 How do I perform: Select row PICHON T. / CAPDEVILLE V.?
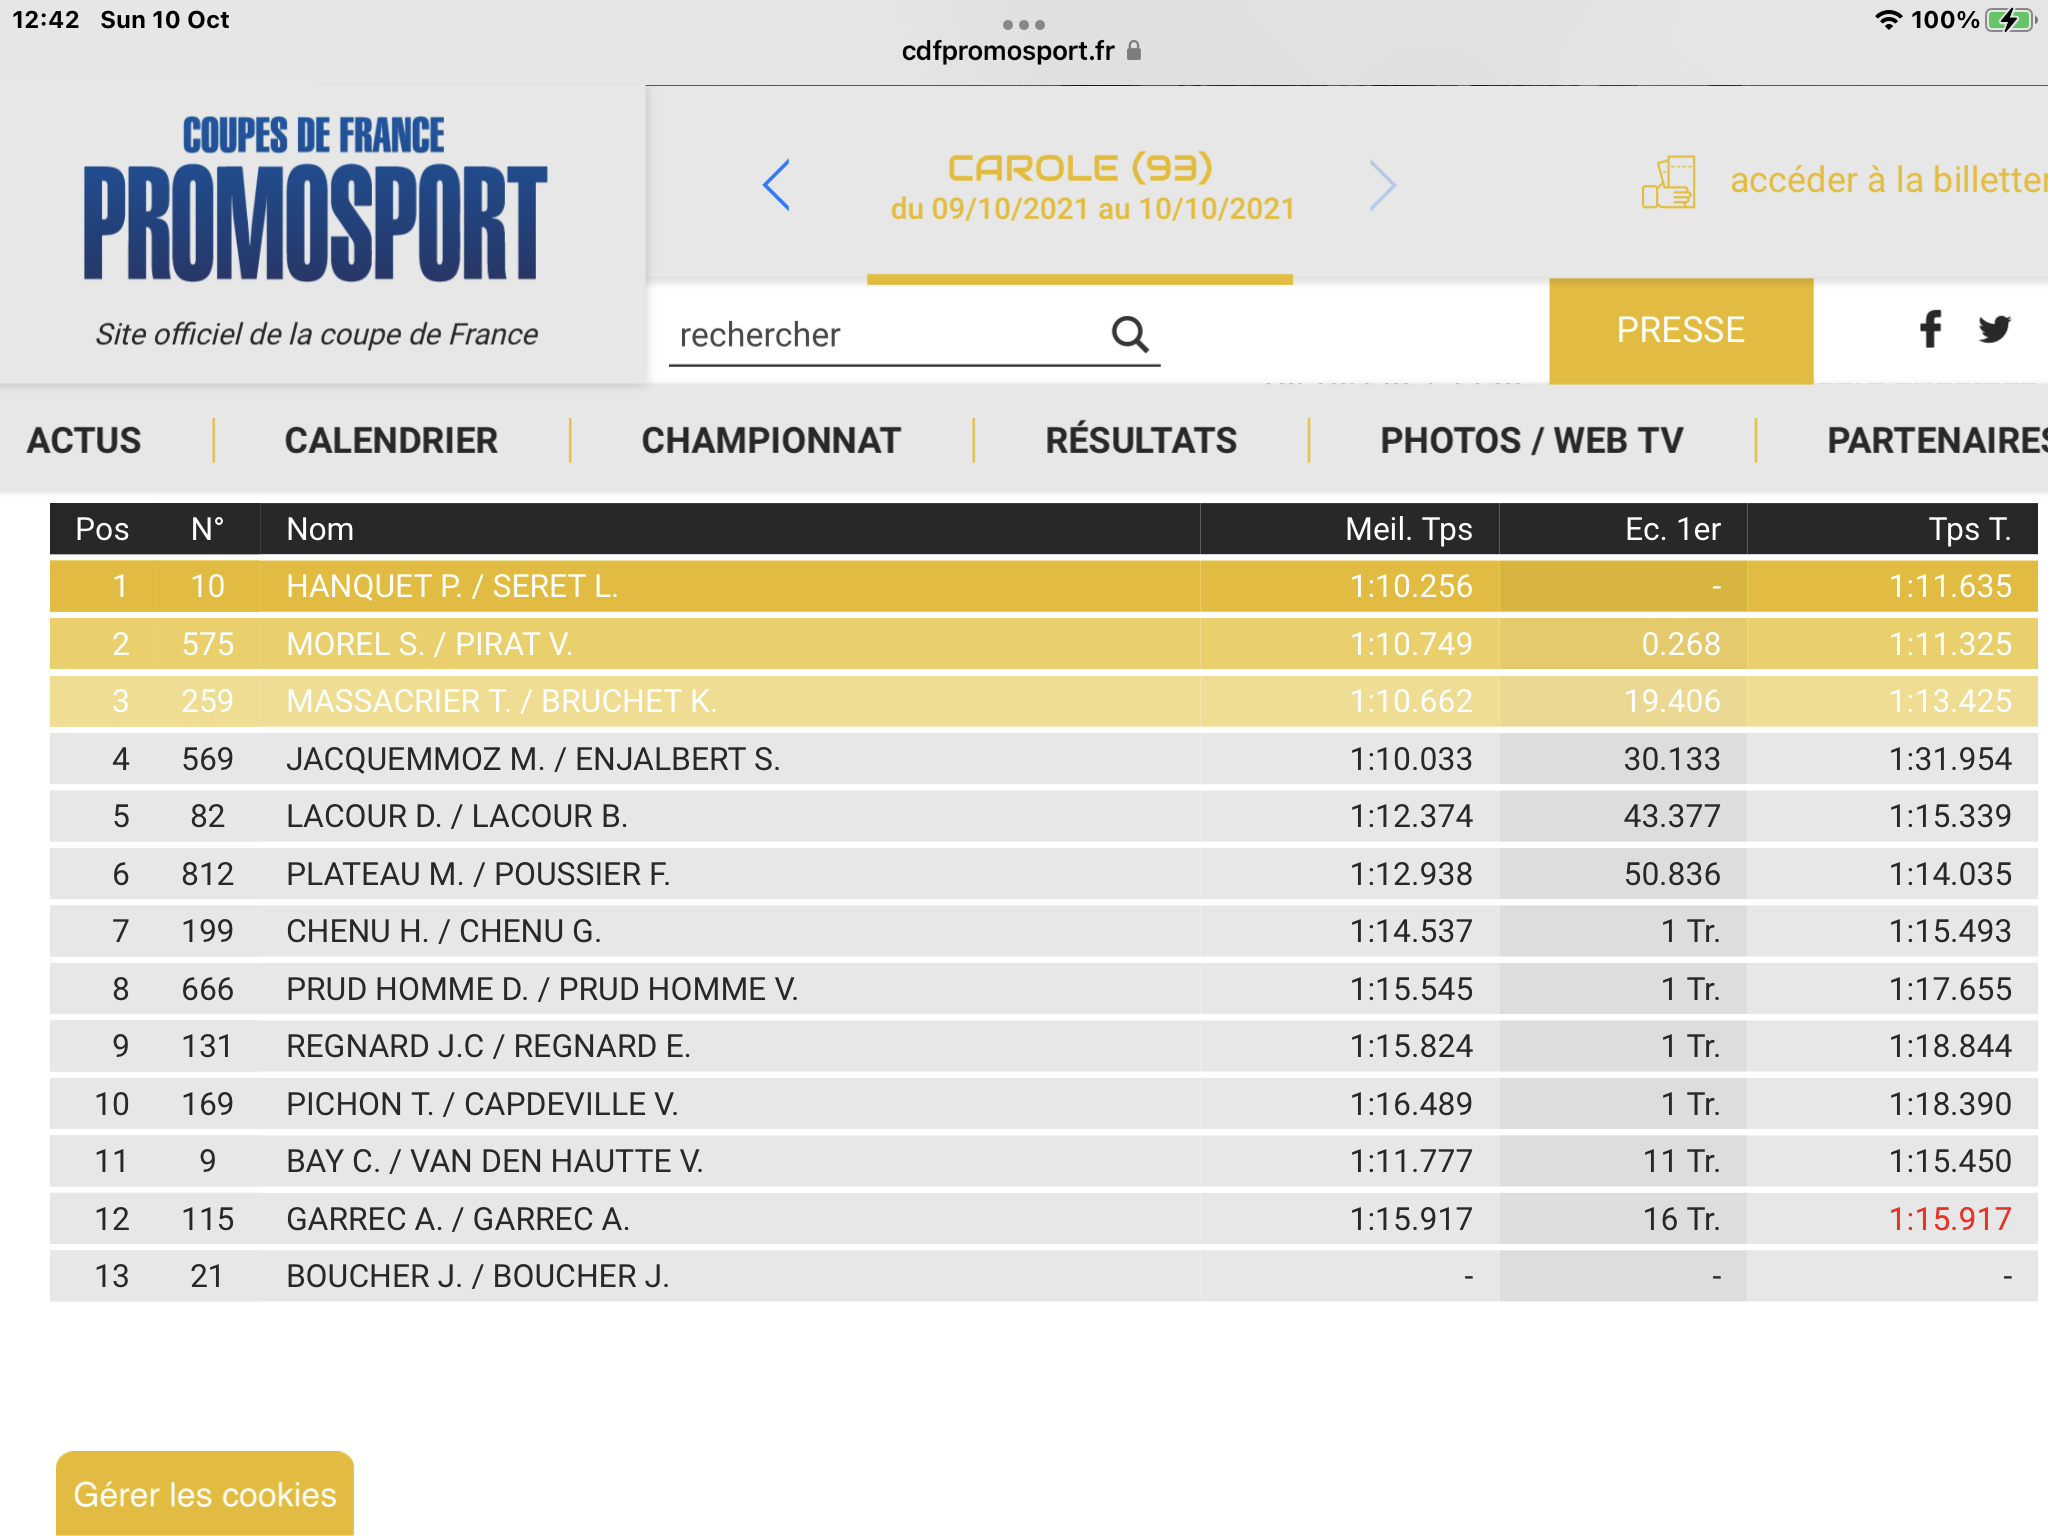(x=1044, y=1104)
